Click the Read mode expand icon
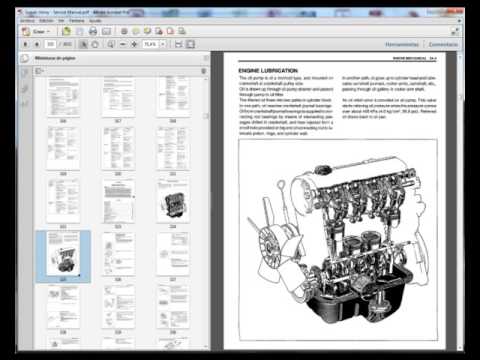This screenshot has width=480, height=360. (455, 31)
